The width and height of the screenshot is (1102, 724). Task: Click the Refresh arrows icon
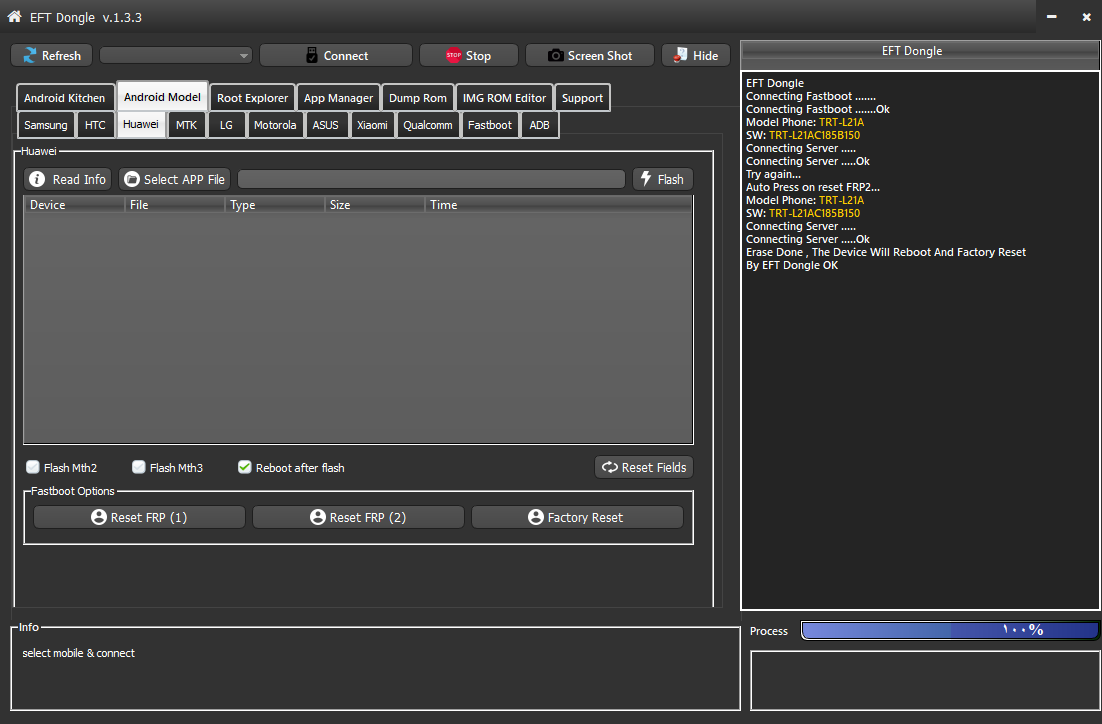(x=30, y=56)
